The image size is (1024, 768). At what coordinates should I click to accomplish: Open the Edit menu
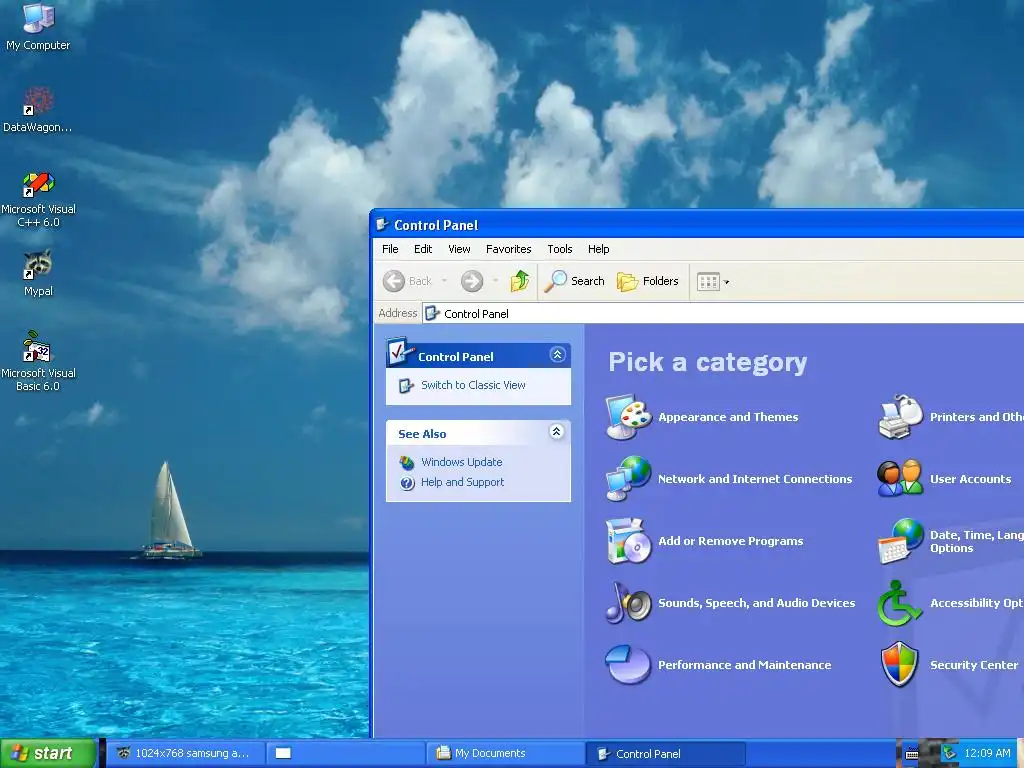pyautogui.click(x=423, y=249)
